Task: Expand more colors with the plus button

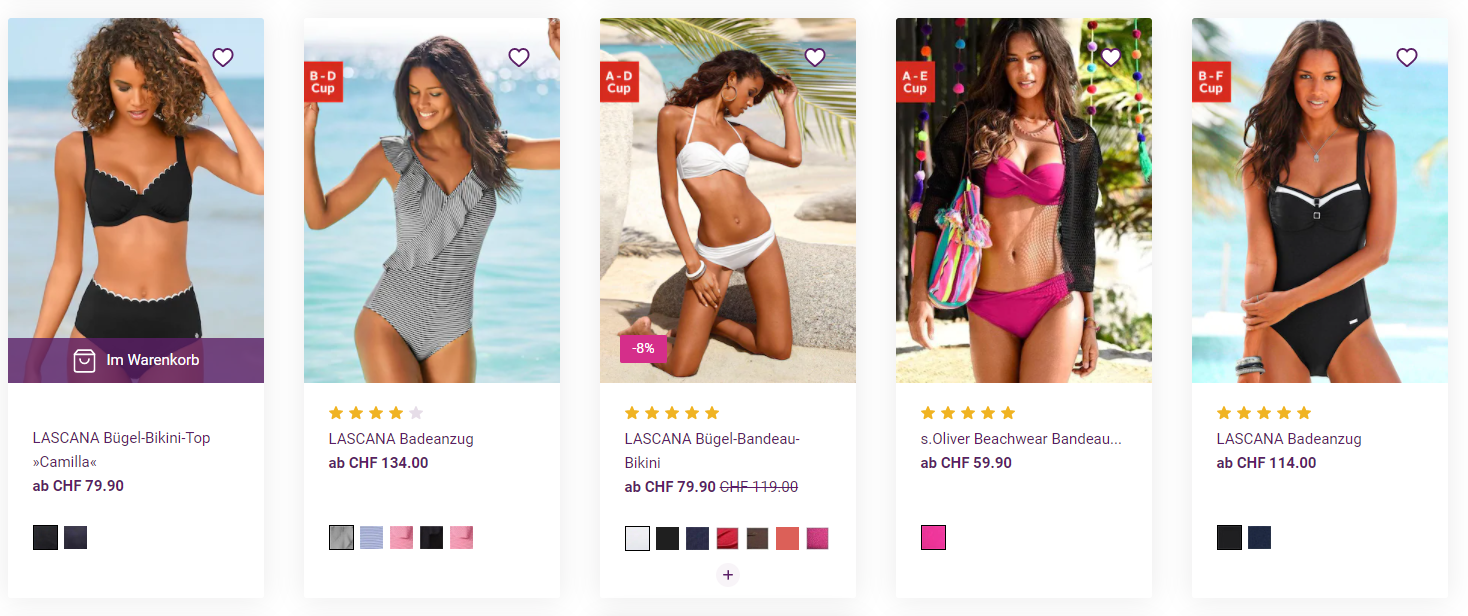Action: tap(728, 575)
